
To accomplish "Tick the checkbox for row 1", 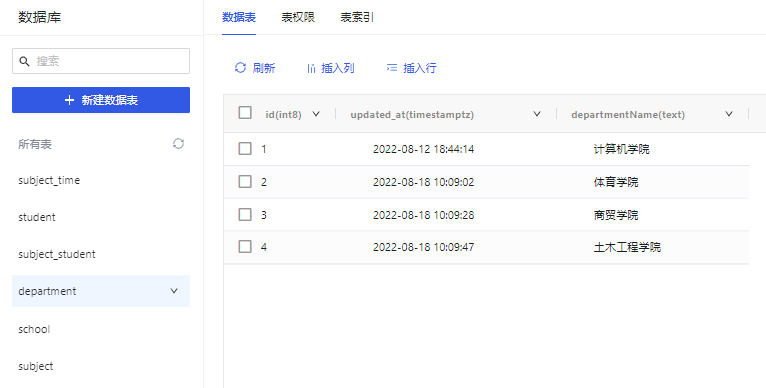I will (x=245, y=149).
